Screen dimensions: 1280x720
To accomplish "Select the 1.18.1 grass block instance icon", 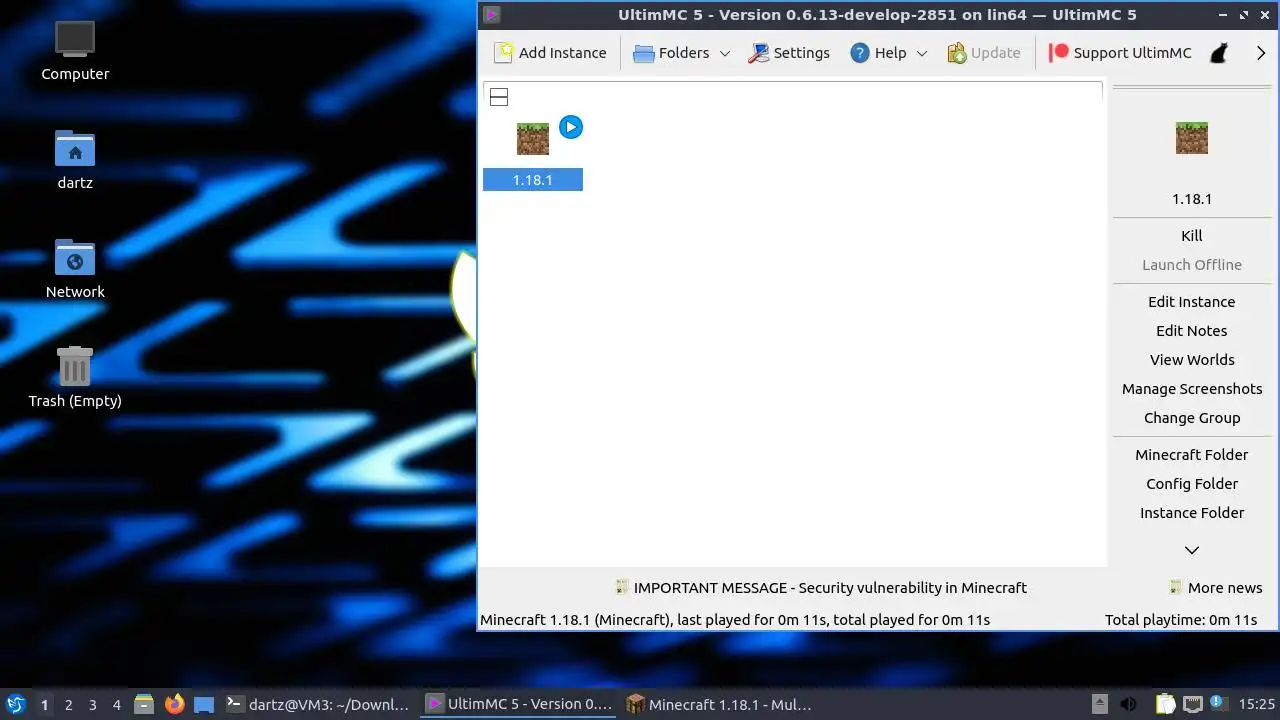I will click(x=533, y=139).
